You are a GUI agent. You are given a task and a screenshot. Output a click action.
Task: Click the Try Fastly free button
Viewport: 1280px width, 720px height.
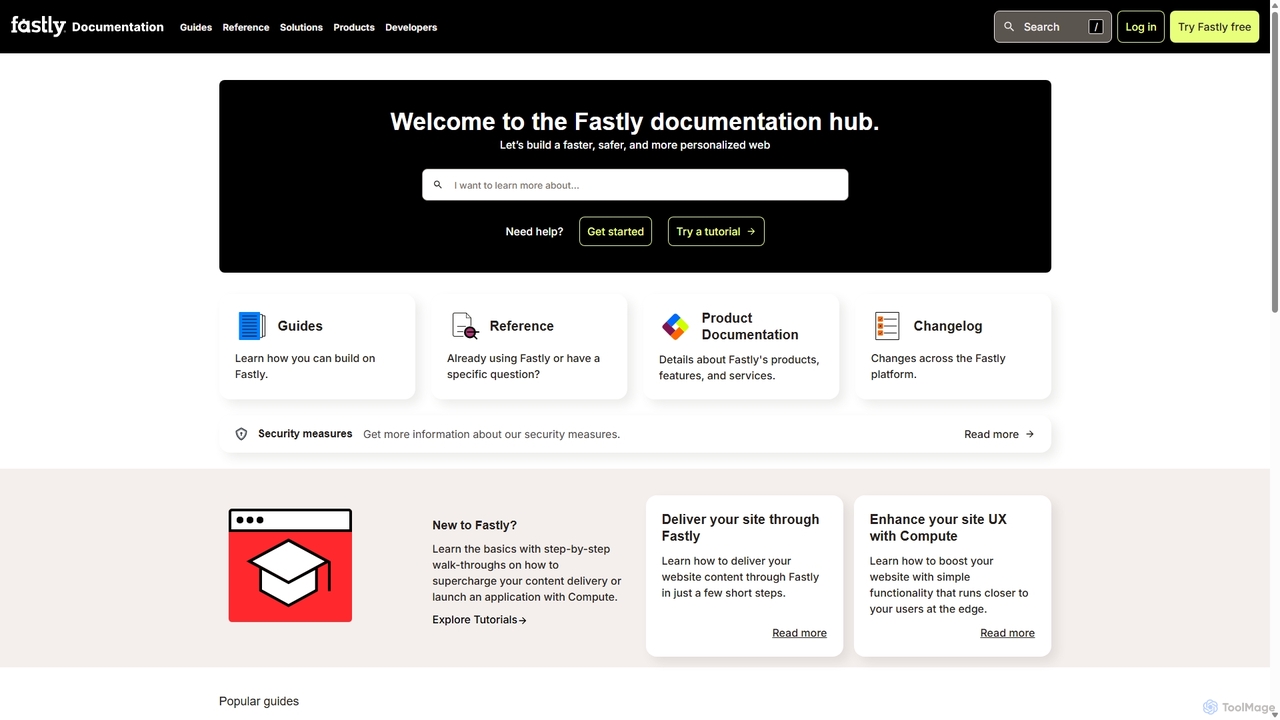(x=1214, y=27)
